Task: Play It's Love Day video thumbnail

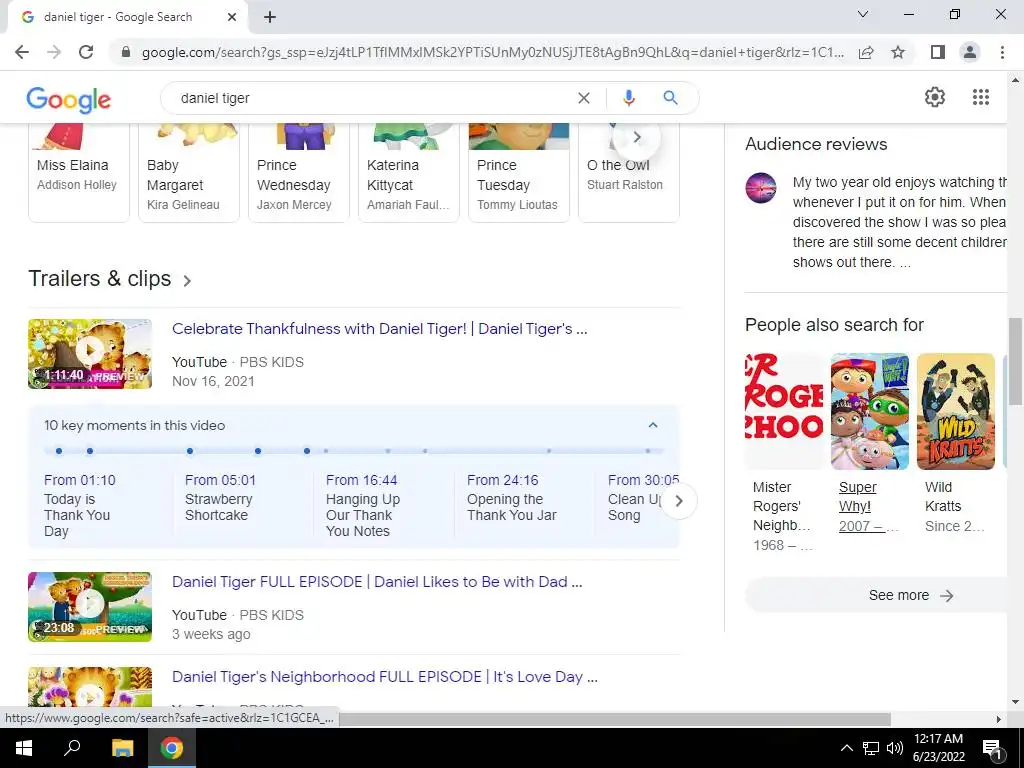Action: coord(90,687)
